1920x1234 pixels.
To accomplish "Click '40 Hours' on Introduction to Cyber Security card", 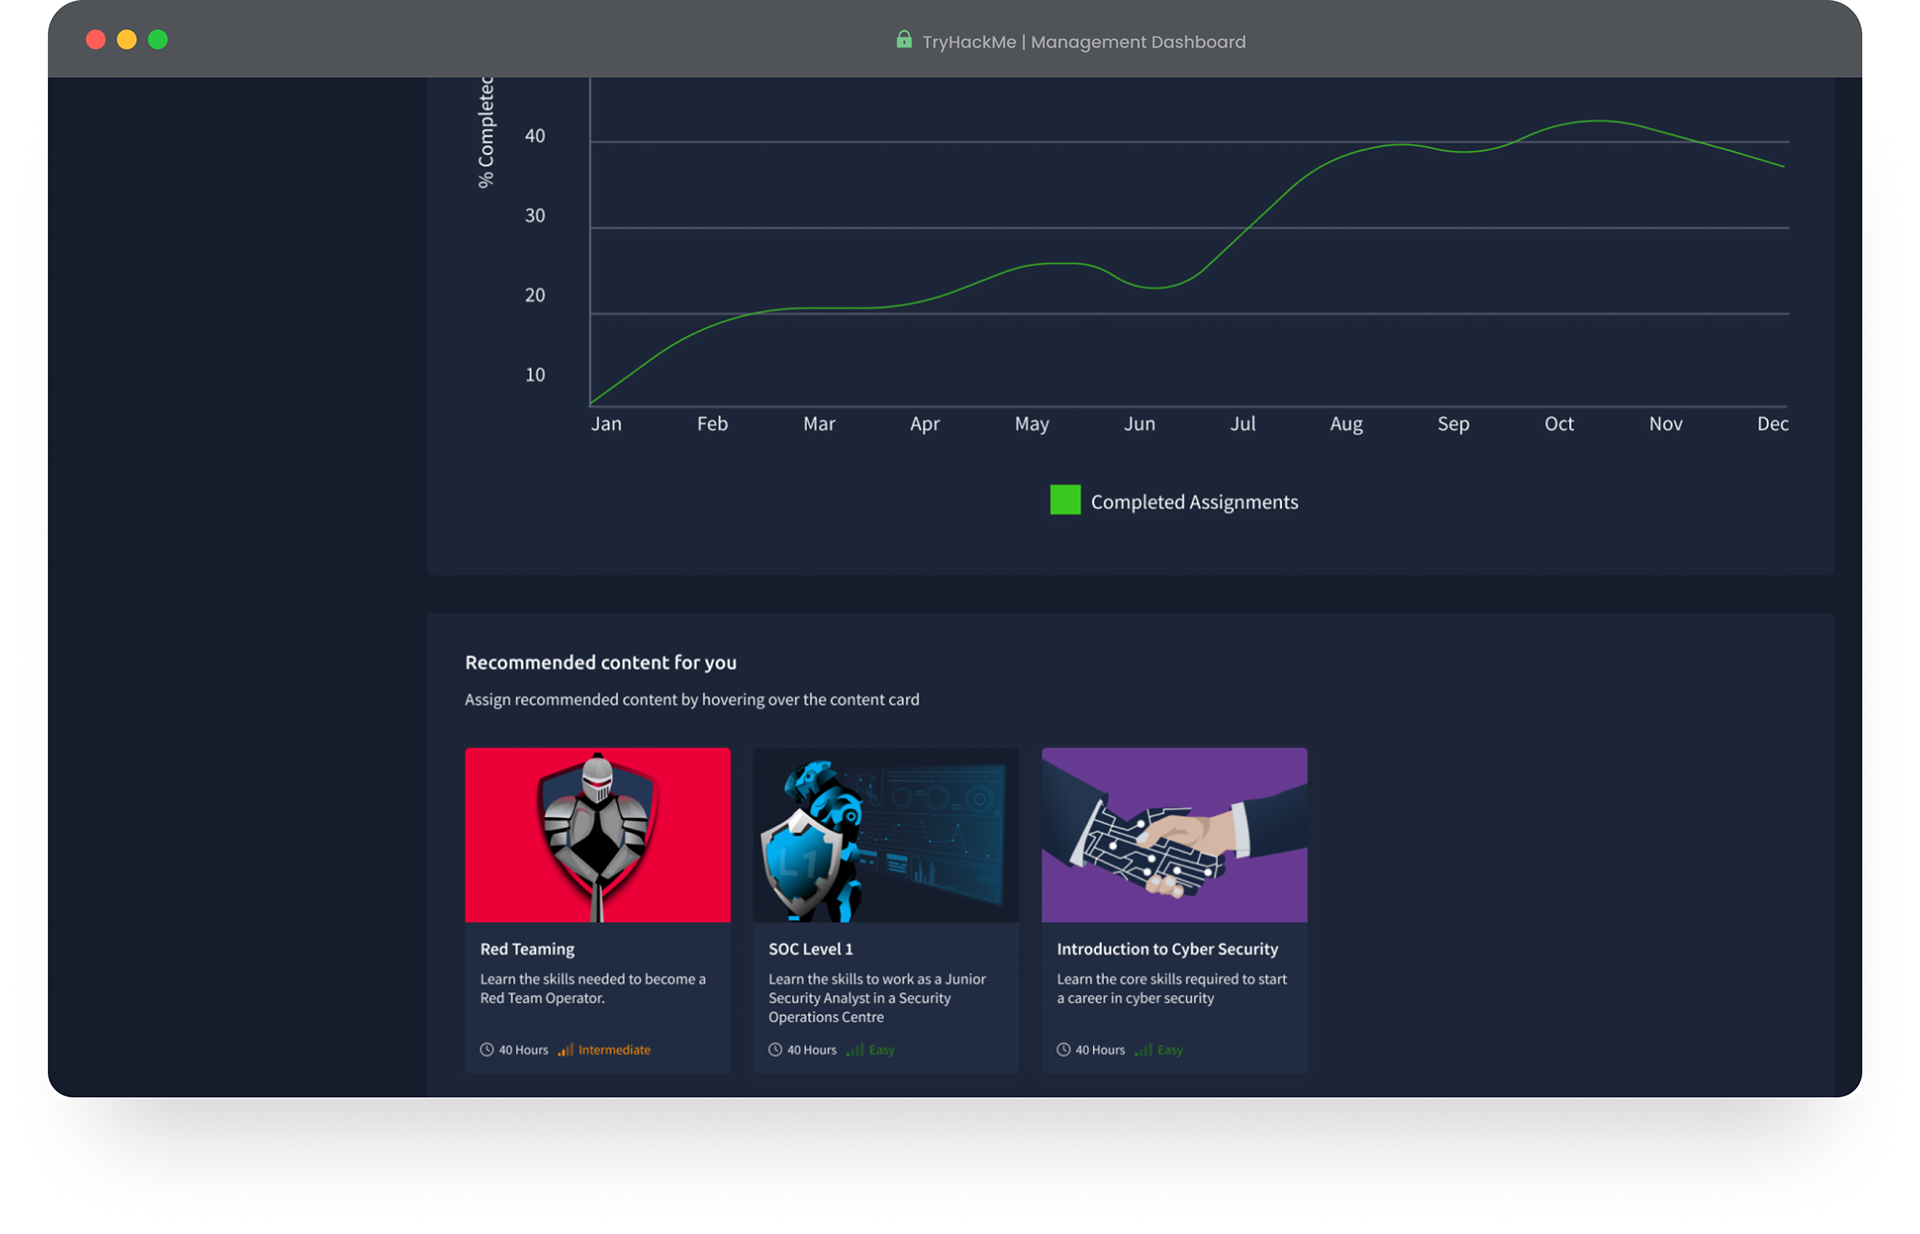I will (x=1100, y=1049).
